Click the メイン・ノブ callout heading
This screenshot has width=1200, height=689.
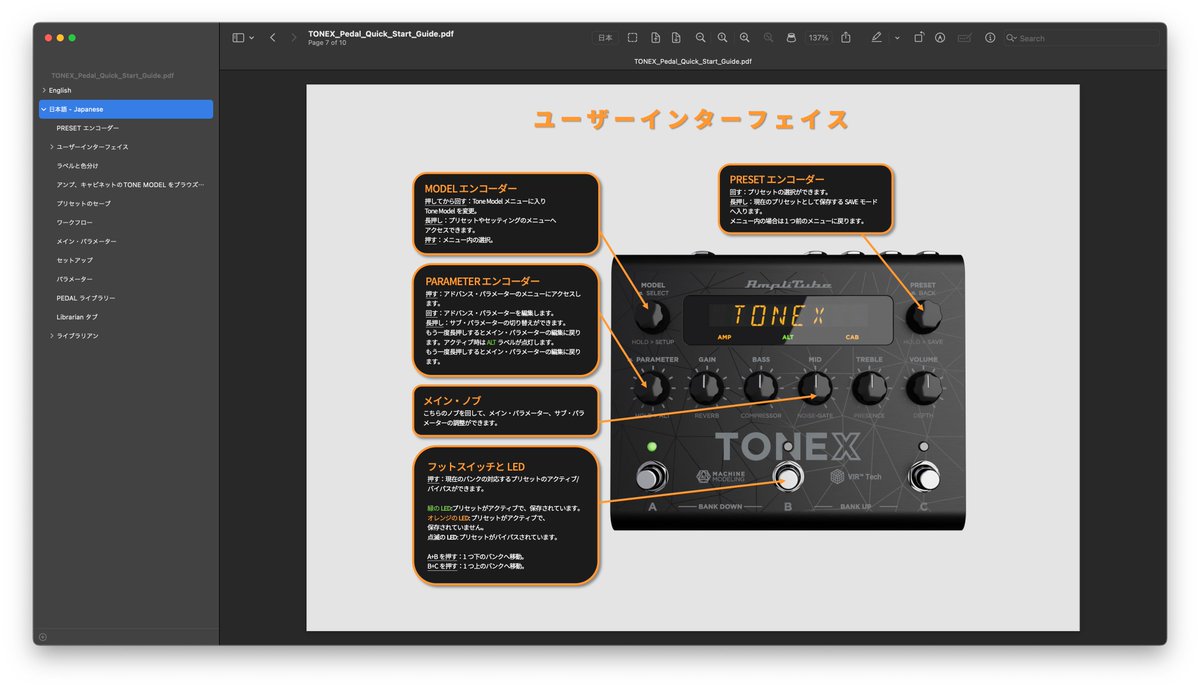pos(452,401)
